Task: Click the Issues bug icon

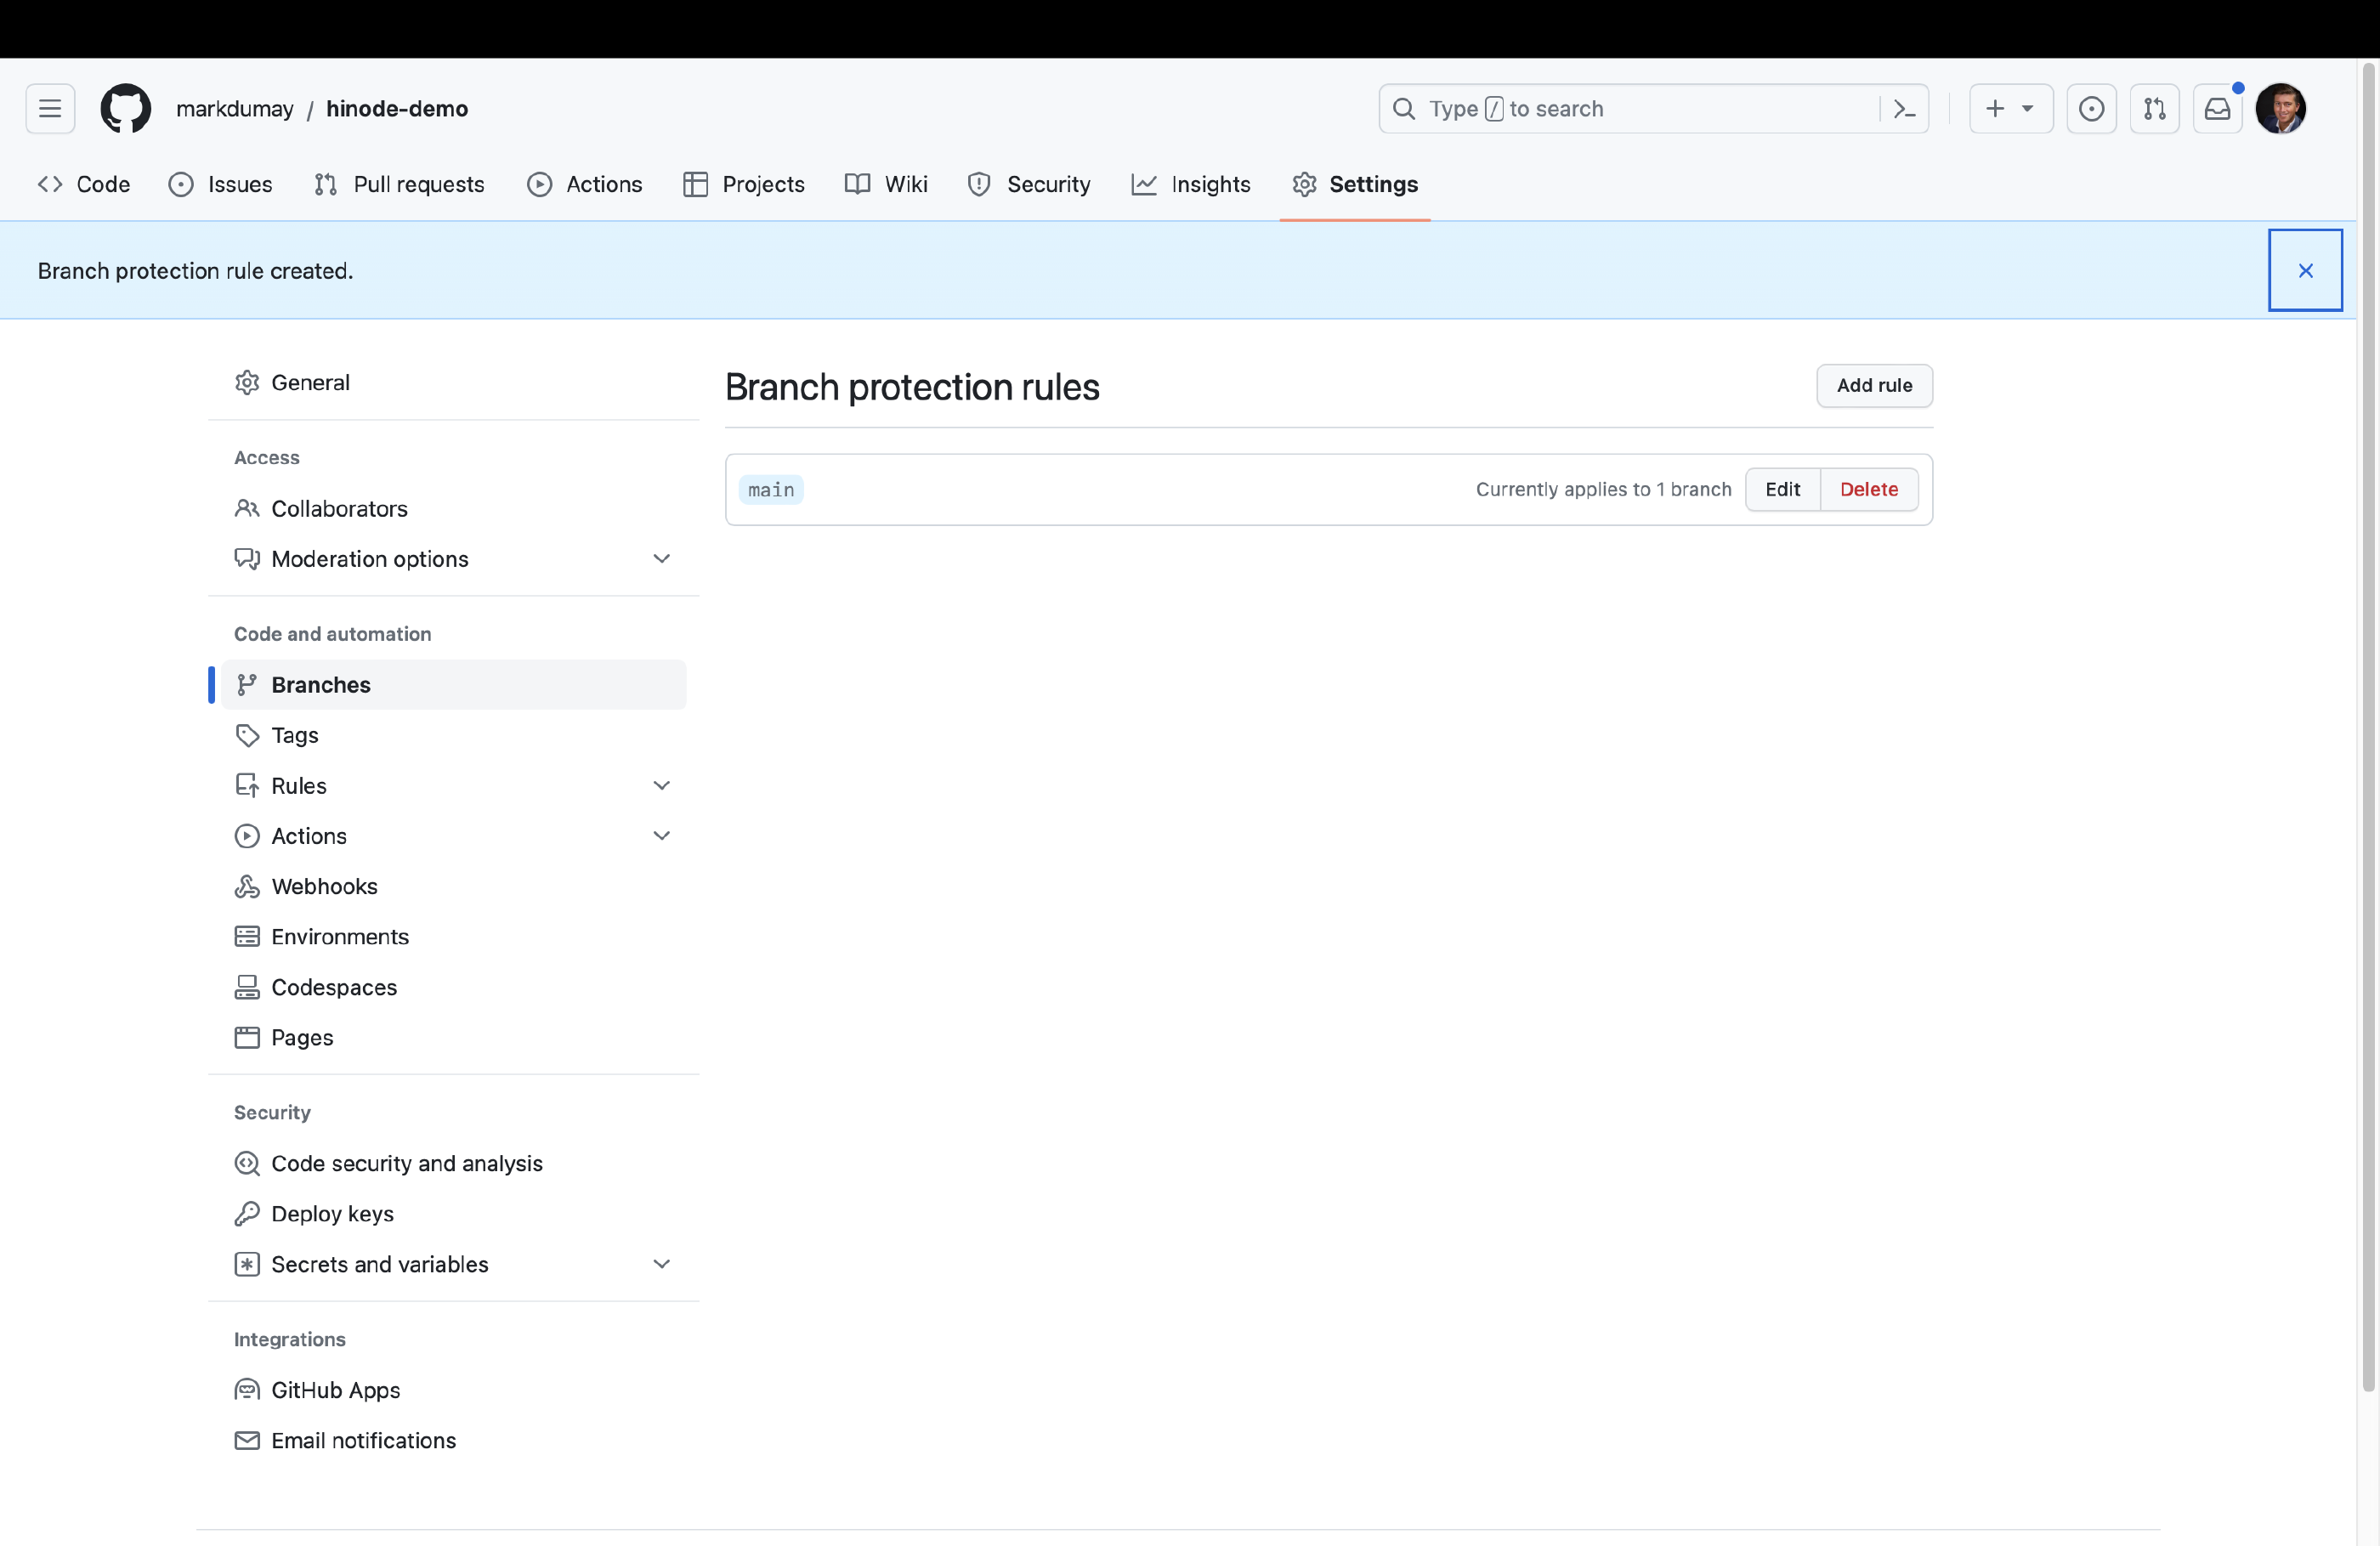Action: pos(180,184)
